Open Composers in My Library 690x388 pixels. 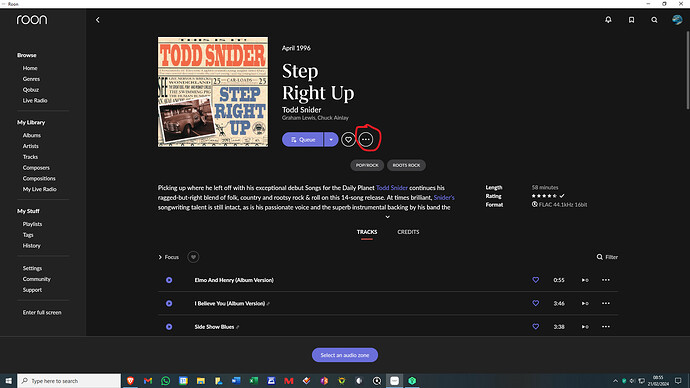point(36,168)
